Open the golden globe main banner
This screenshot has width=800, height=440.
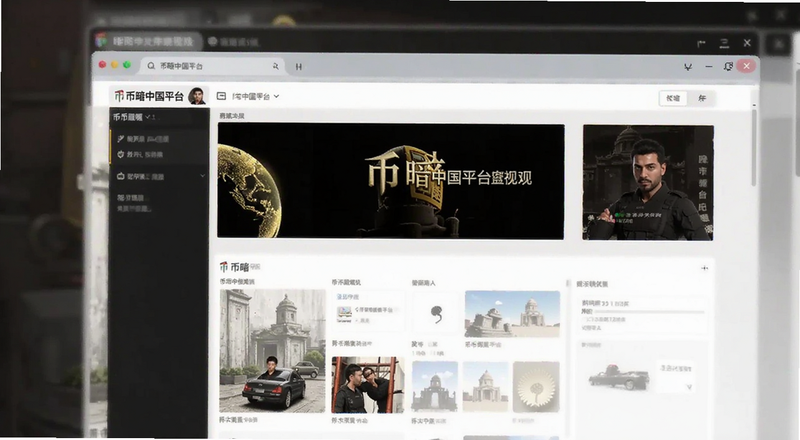click(x=391, y=181)
